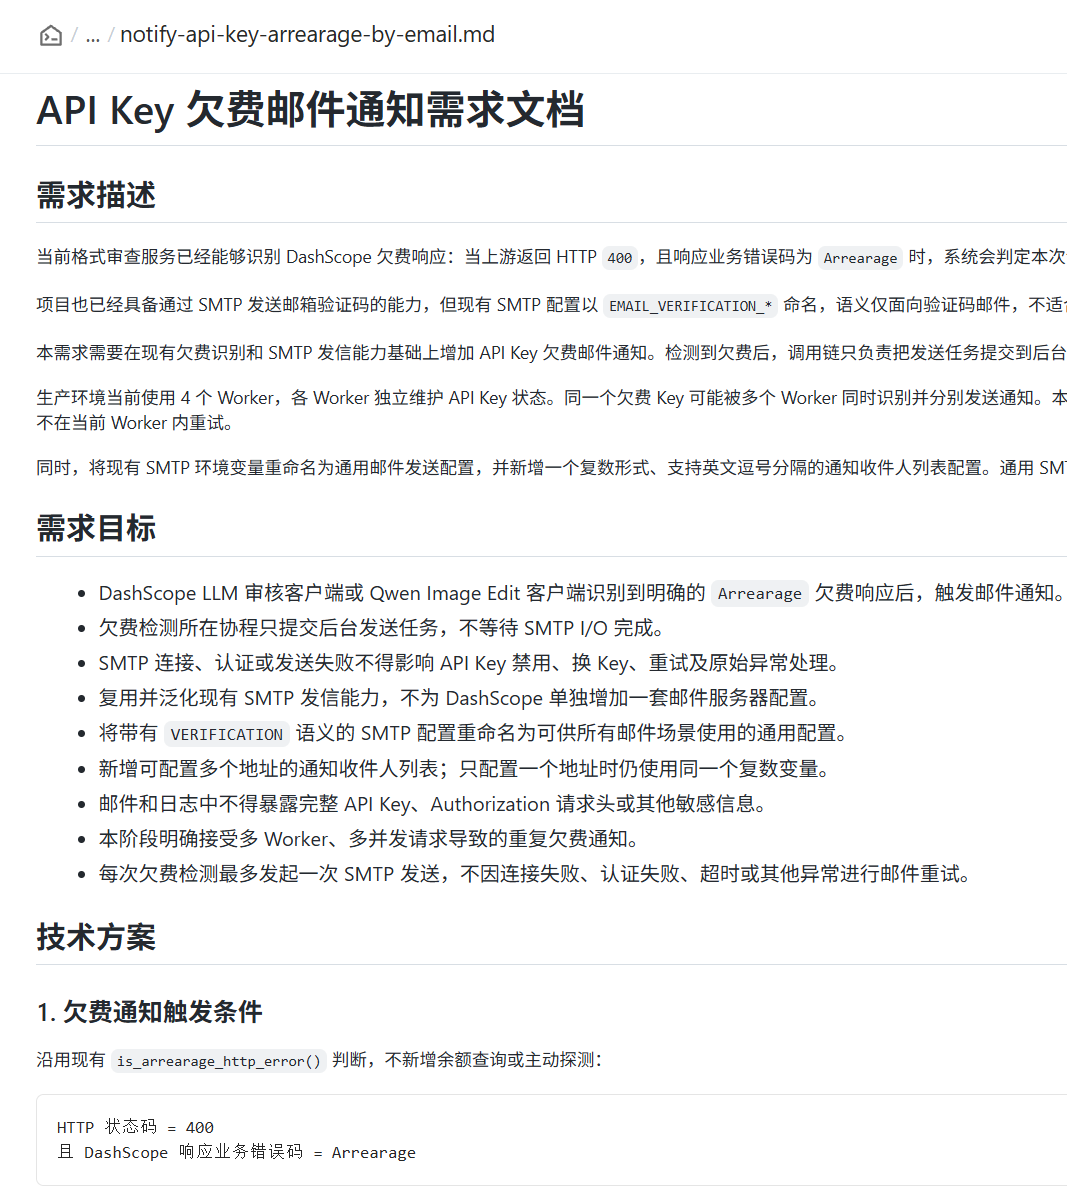
Task: Click the main title API Key 欠费邮件通知需求文档
Action: [x=311, y=109]
